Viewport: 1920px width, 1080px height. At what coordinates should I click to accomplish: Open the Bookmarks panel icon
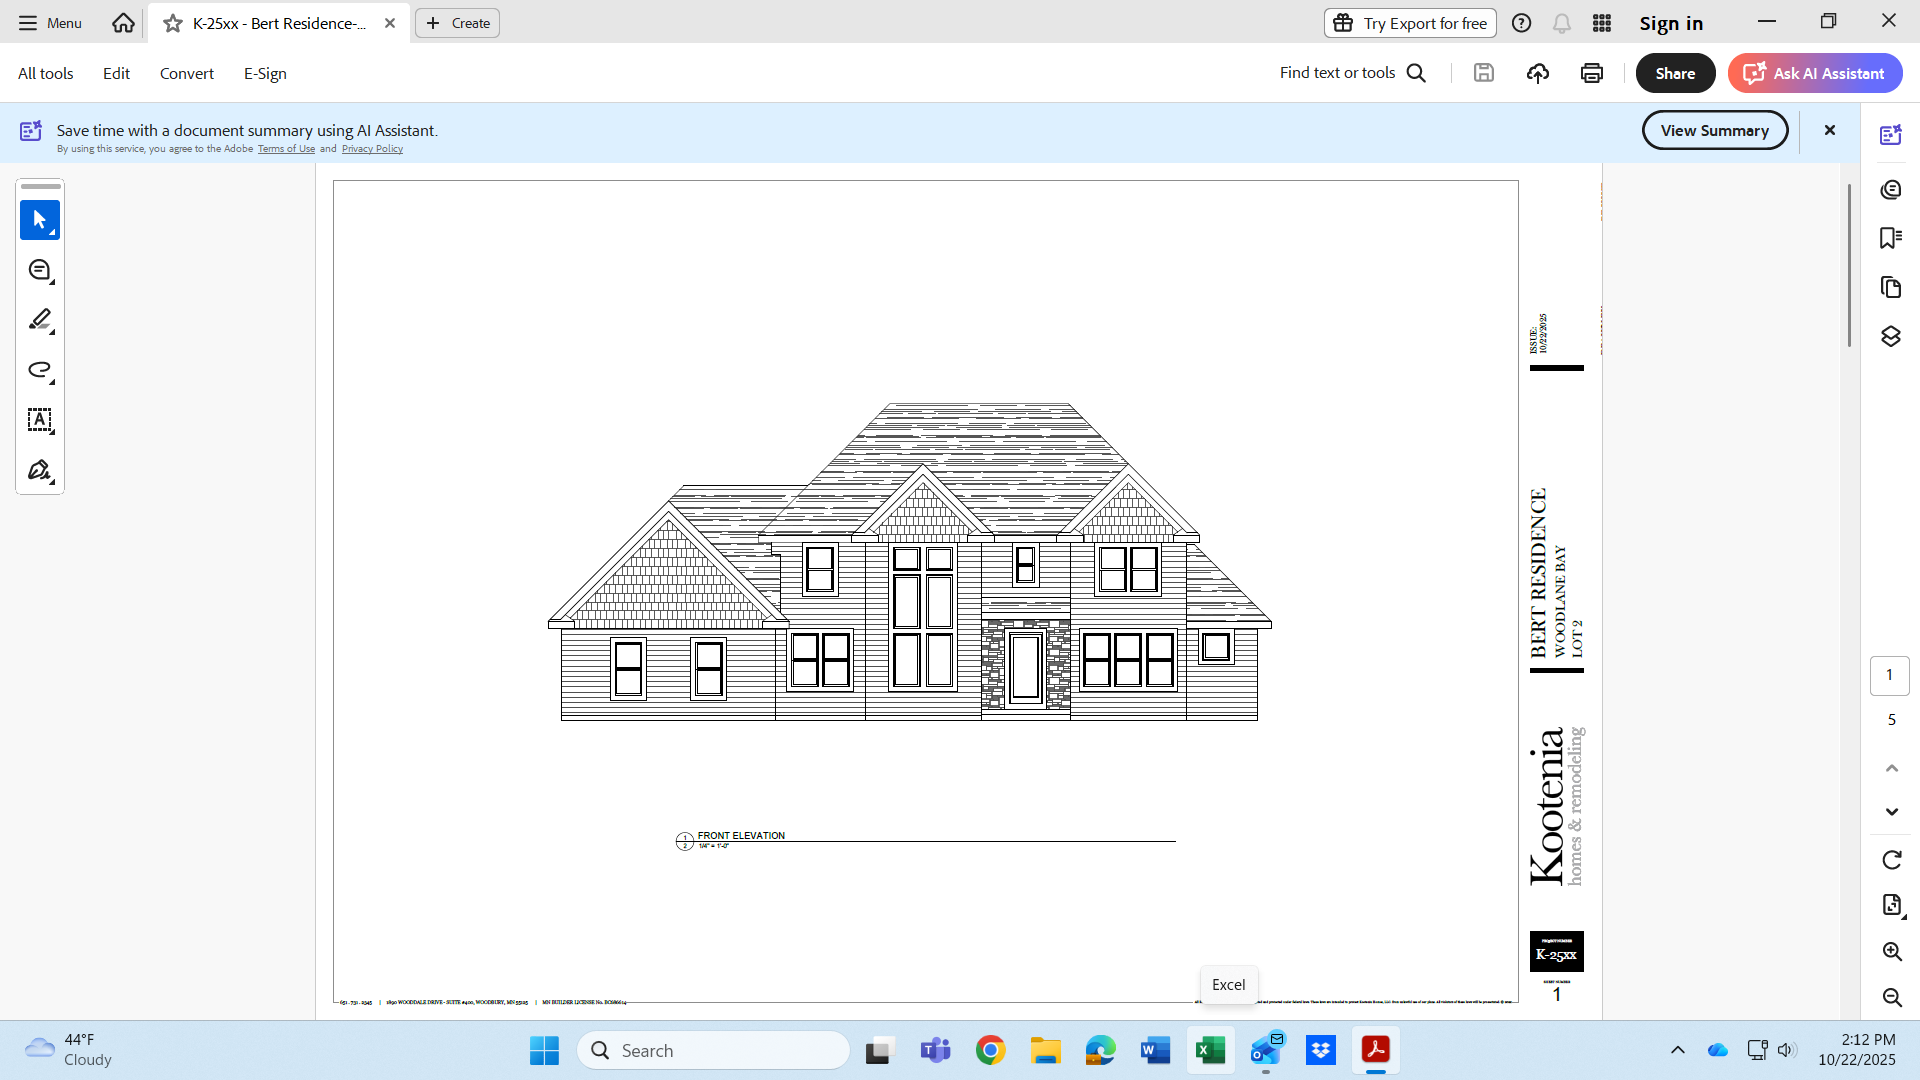(x=1890, y=238)
